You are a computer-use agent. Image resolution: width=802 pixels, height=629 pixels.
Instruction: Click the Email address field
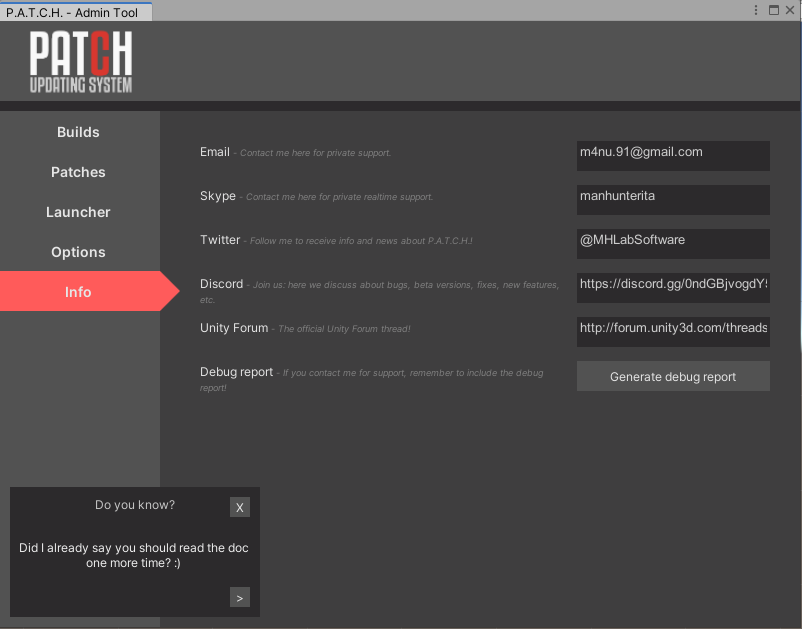click(x=673, y=156)
